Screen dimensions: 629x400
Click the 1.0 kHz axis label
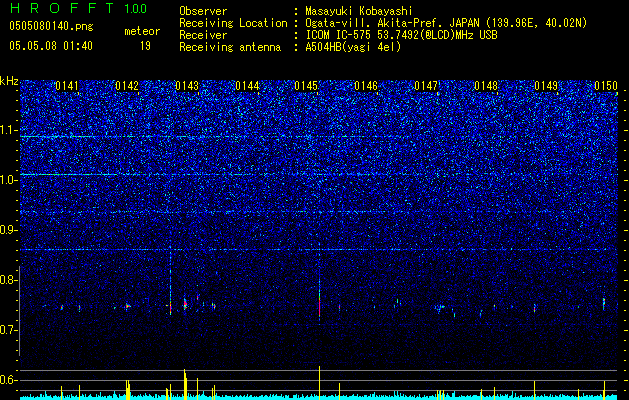pyautogui.click(x=9, y=180)
